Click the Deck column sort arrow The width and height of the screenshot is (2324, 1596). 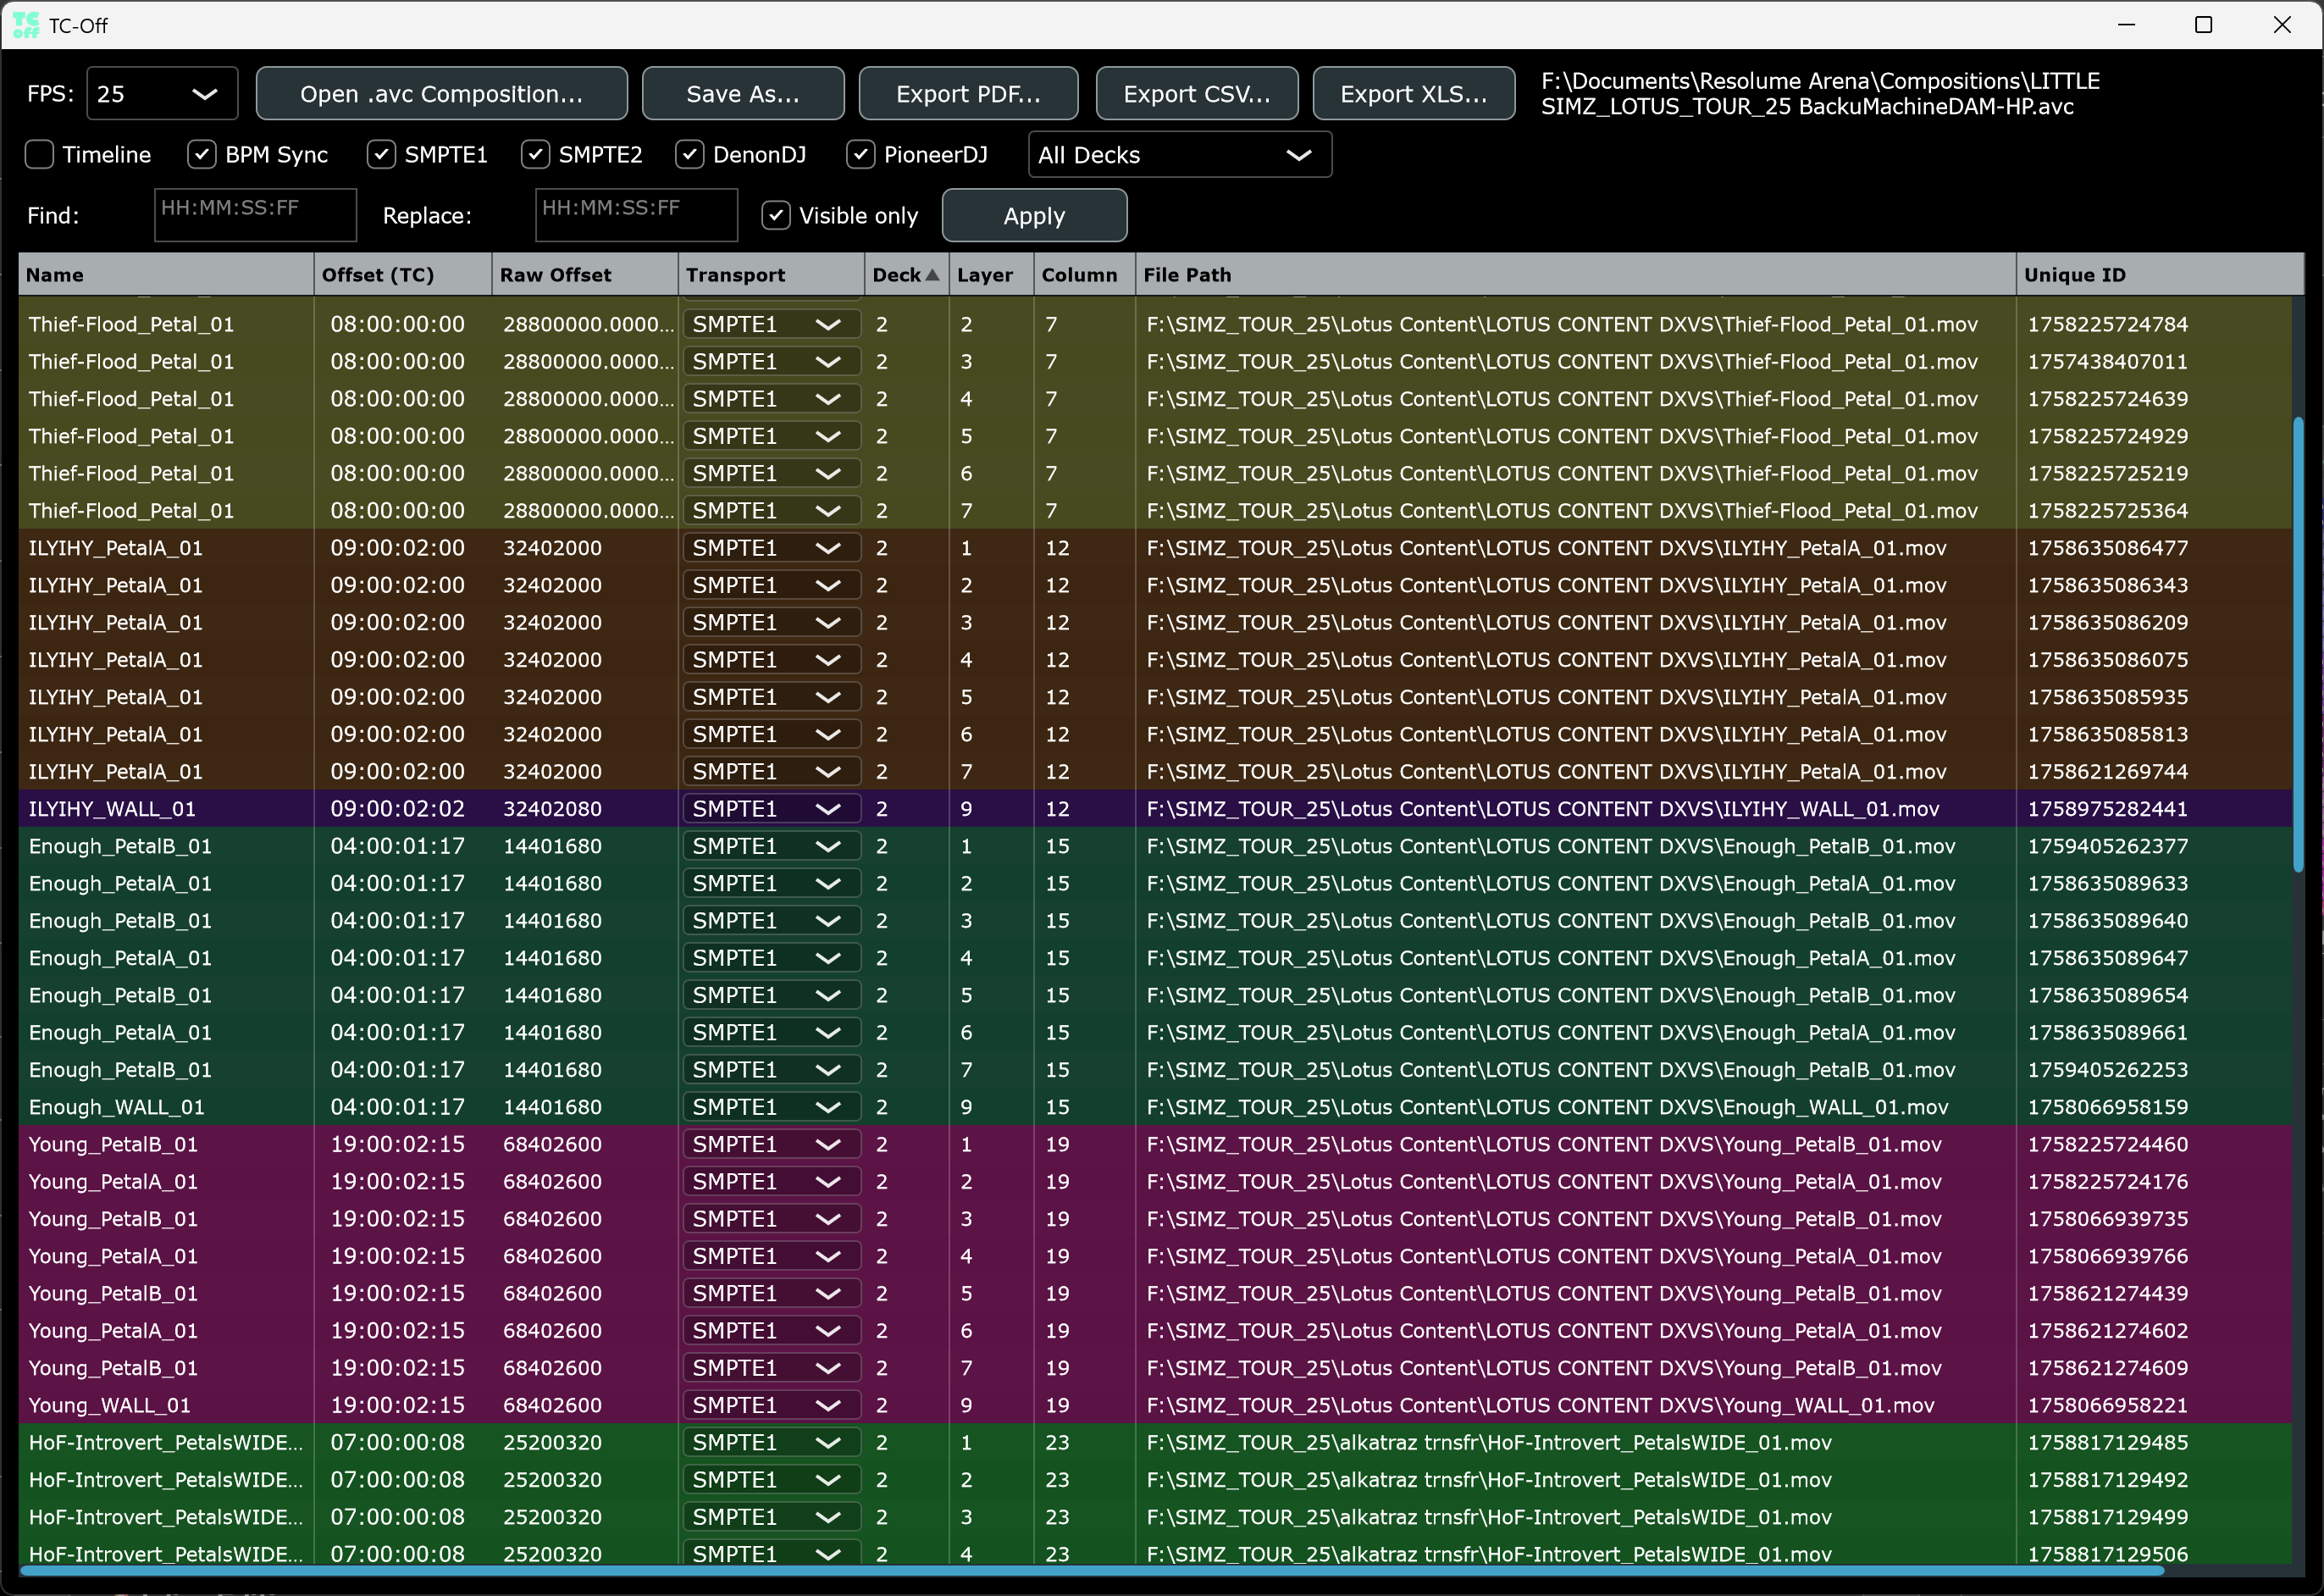(x=932, y=275)
